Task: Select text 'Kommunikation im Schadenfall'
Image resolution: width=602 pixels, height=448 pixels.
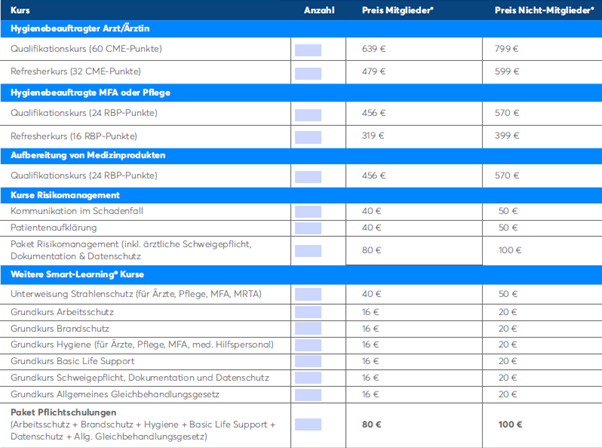Action: pyautogui.click(x=77, y=211)
